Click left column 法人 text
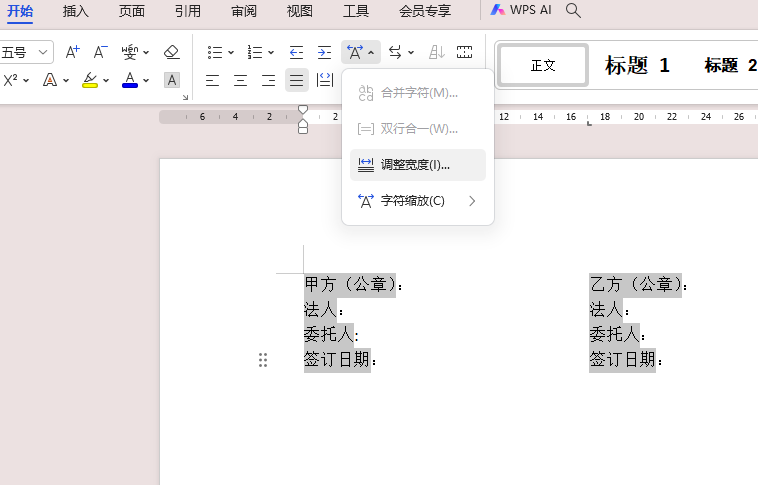The width and height of the screenshot is (758, 485). pyautogui.click(x=320, y=309)
